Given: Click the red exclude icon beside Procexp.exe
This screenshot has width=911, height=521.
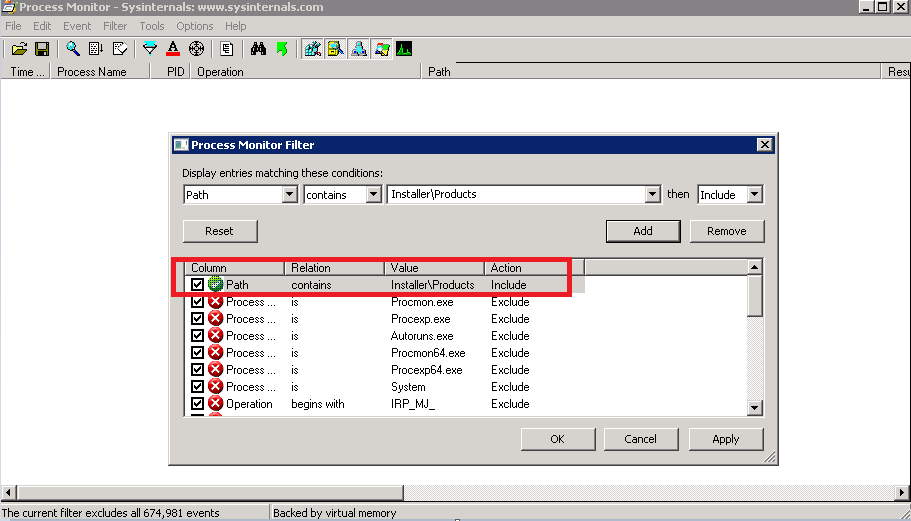Looking at the screenshot, I should [x=216, y=318].
